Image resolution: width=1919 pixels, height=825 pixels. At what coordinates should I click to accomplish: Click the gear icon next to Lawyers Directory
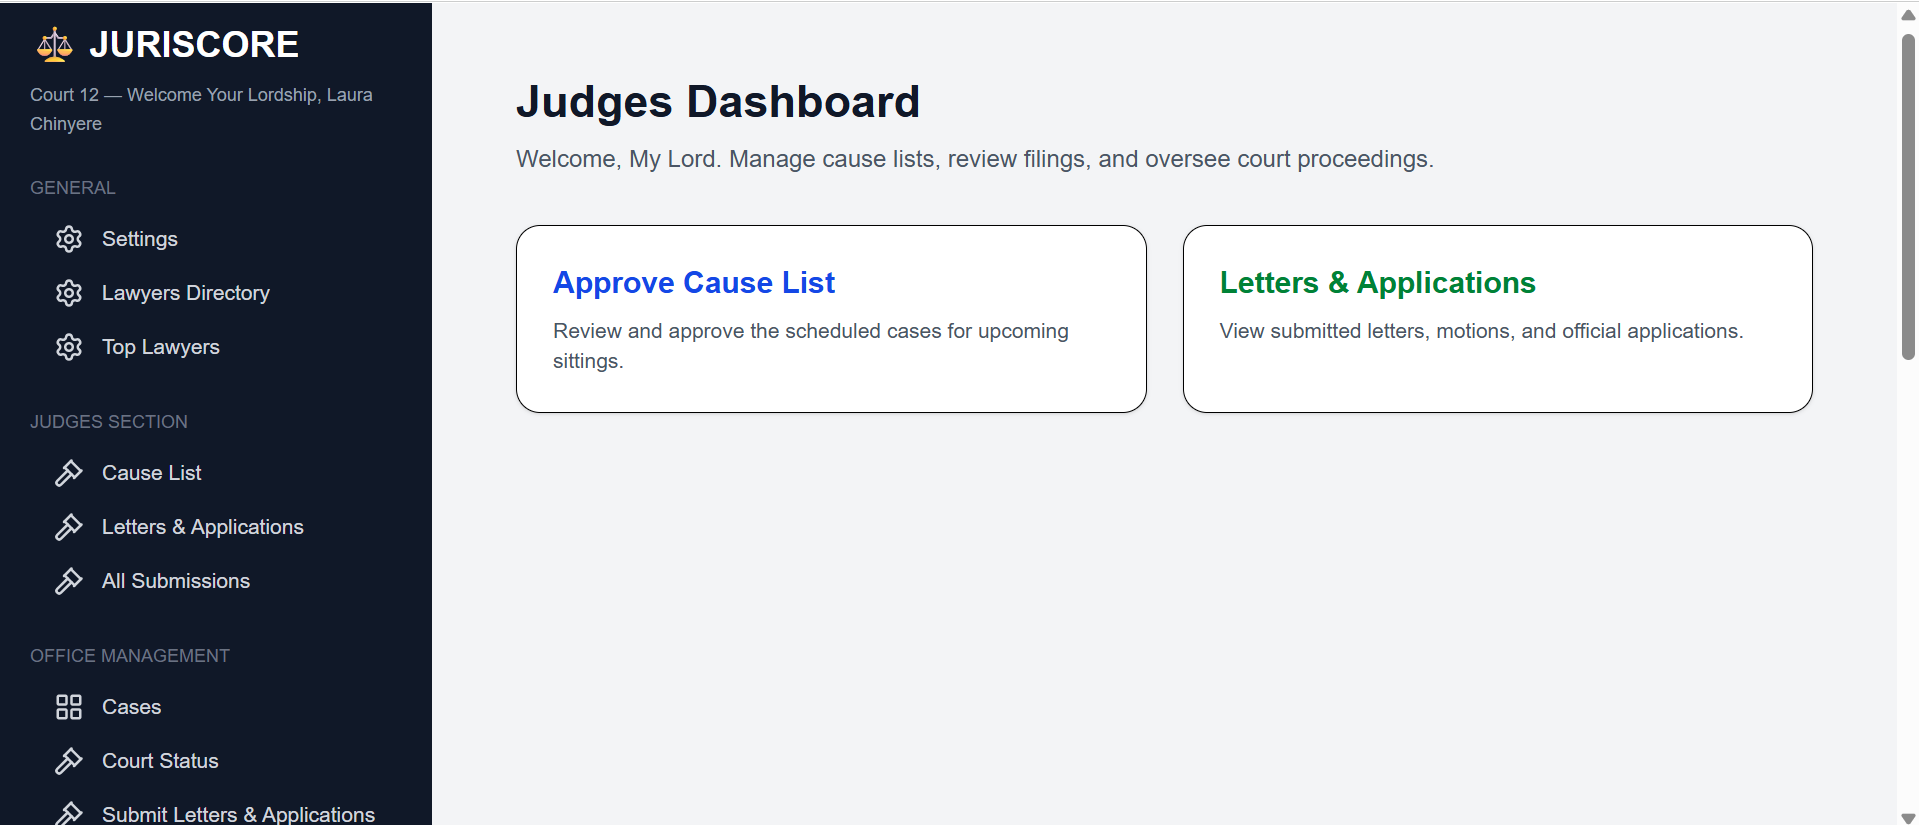(69, 293)
